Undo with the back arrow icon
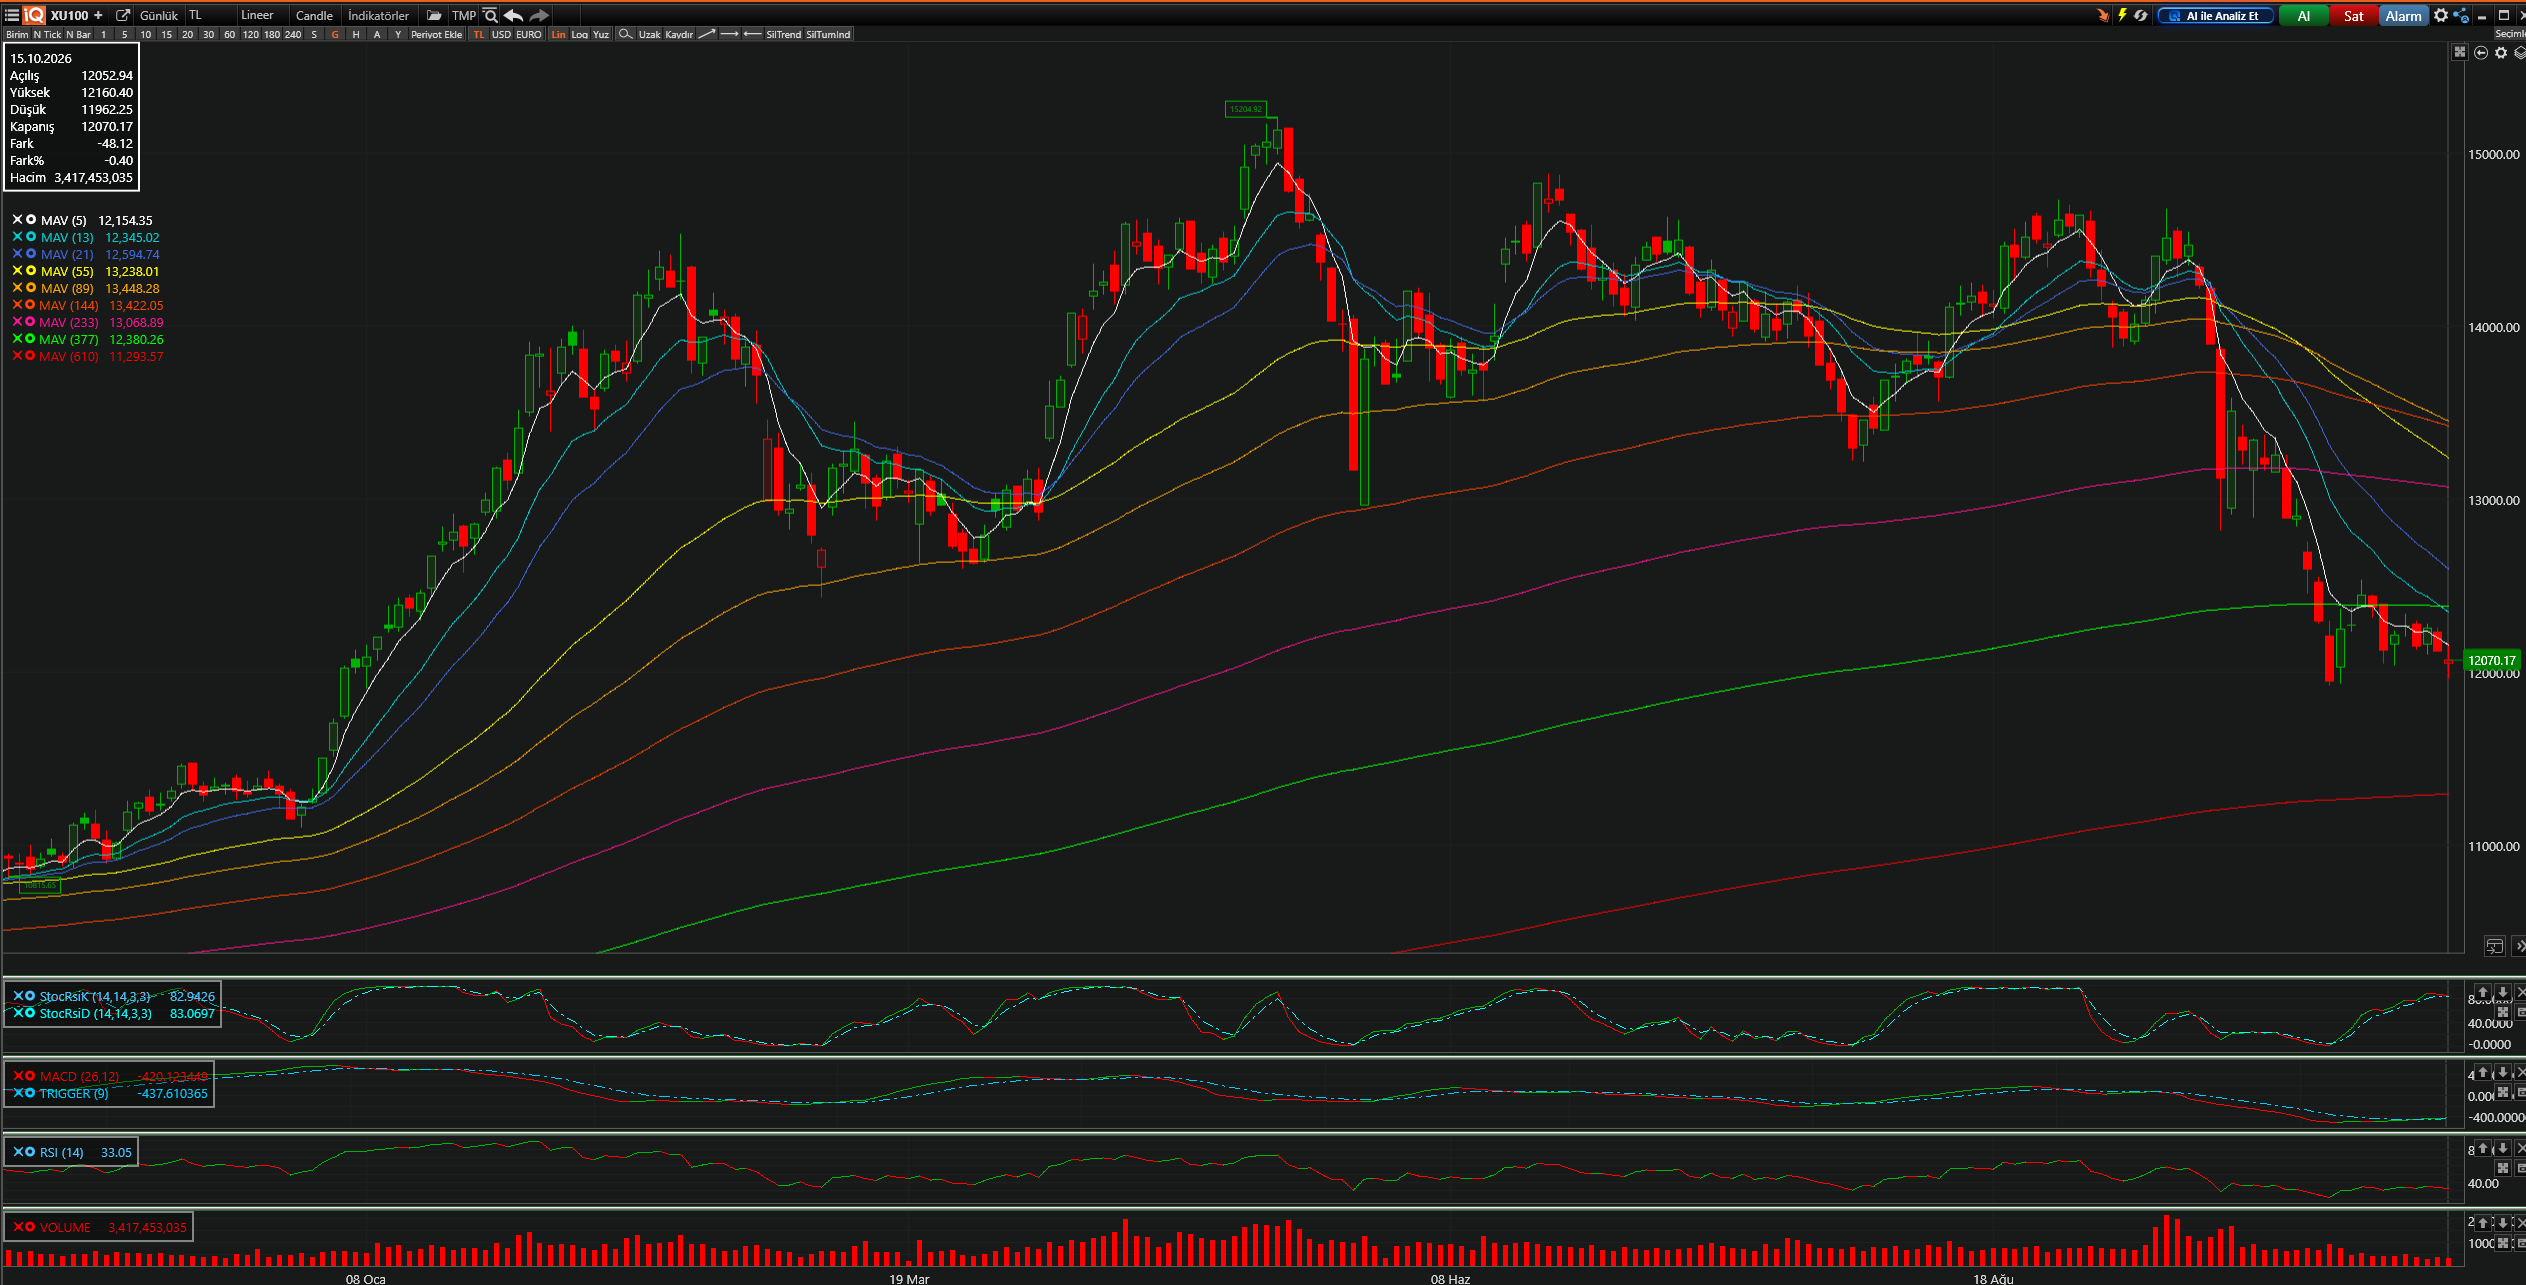Screen dimensions: 2526x1285 click(x=514, y=15)
